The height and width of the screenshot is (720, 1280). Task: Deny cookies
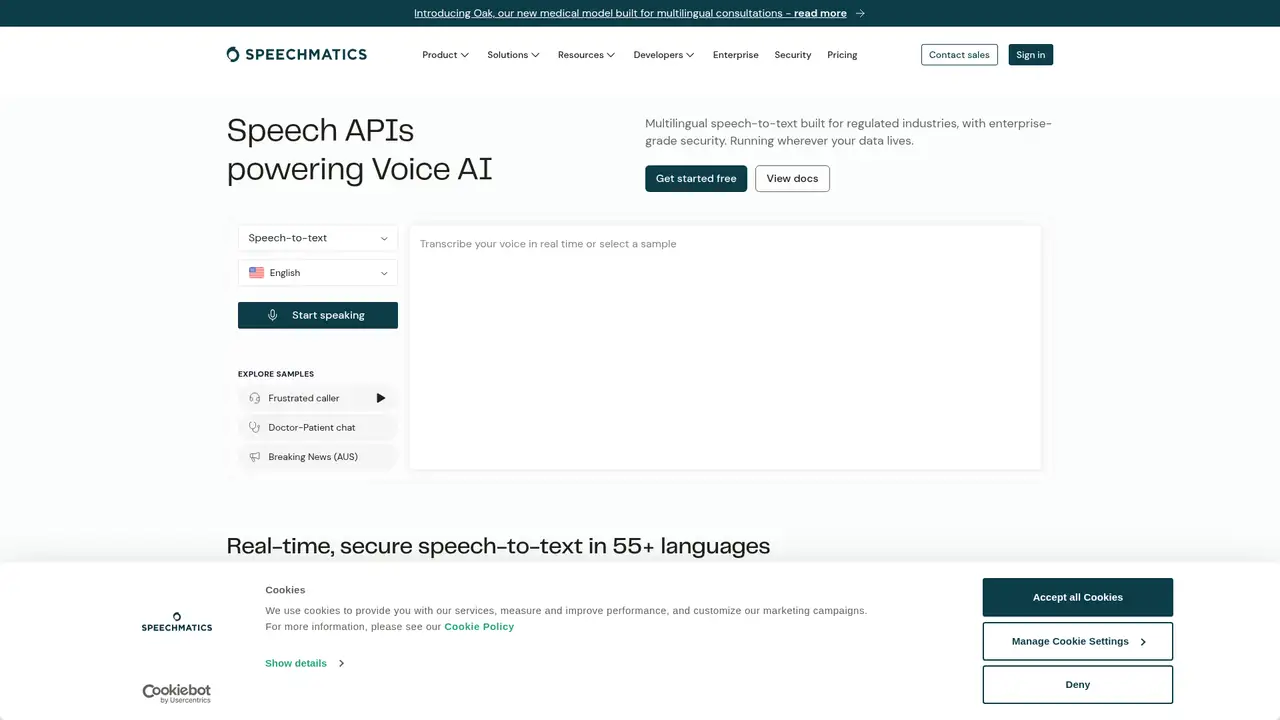tap(1078, 685)
